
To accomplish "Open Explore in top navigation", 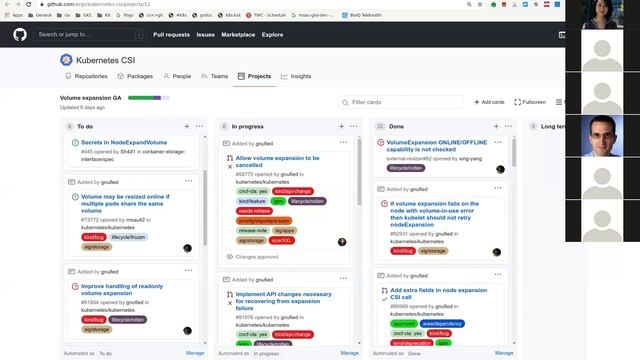I will [272, 35].
